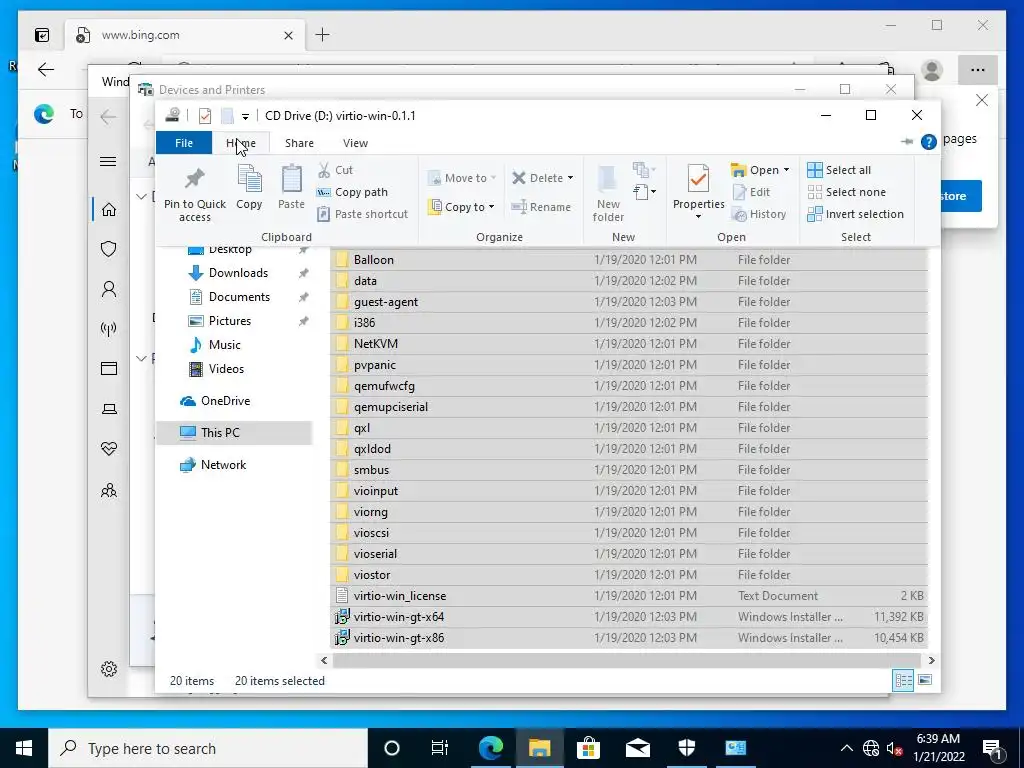Image resolution: width=1024 pixels, height=768 pixels.
Task: Cut the selected files
Action: [336, 170]
